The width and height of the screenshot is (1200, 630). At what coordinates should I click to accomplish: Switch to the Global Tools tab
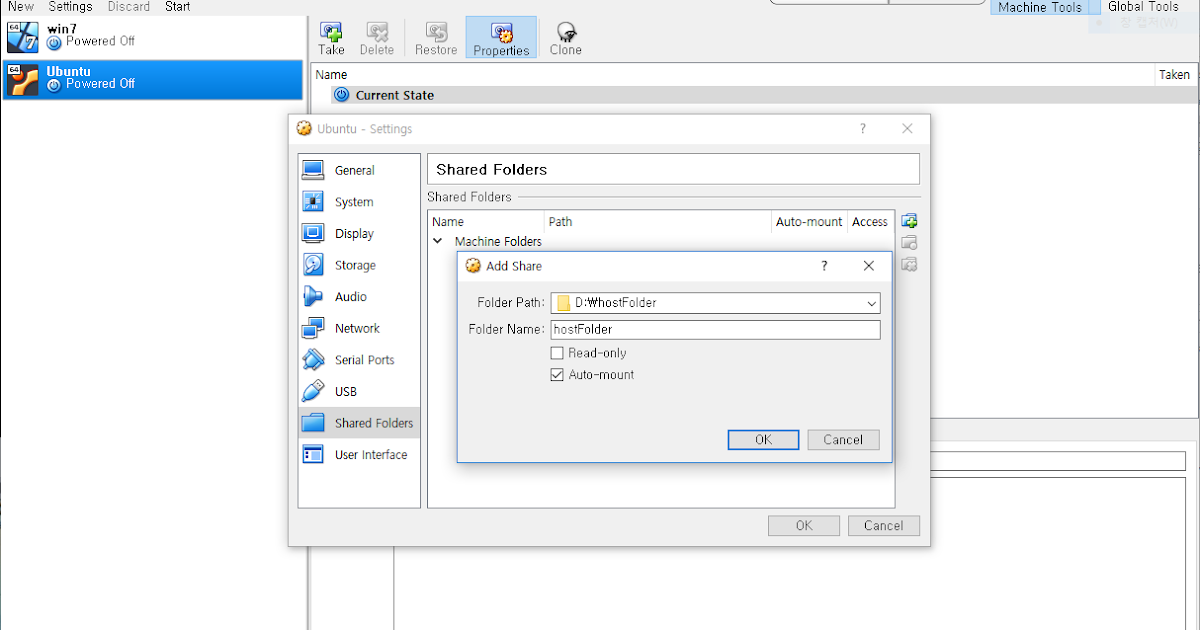[1143, 7]
